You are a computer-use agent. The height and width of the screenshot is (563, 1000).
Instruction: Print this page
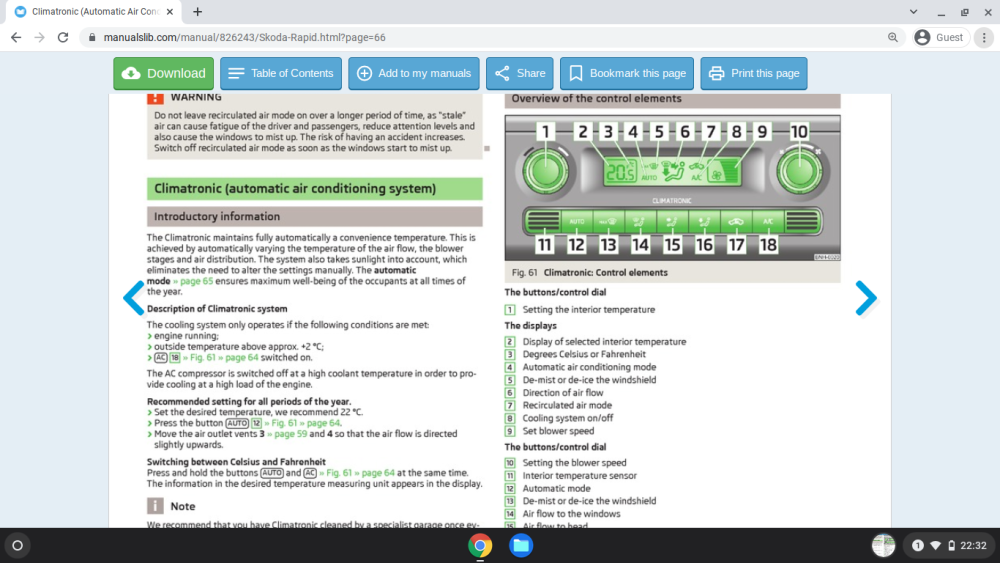[753, 73]
